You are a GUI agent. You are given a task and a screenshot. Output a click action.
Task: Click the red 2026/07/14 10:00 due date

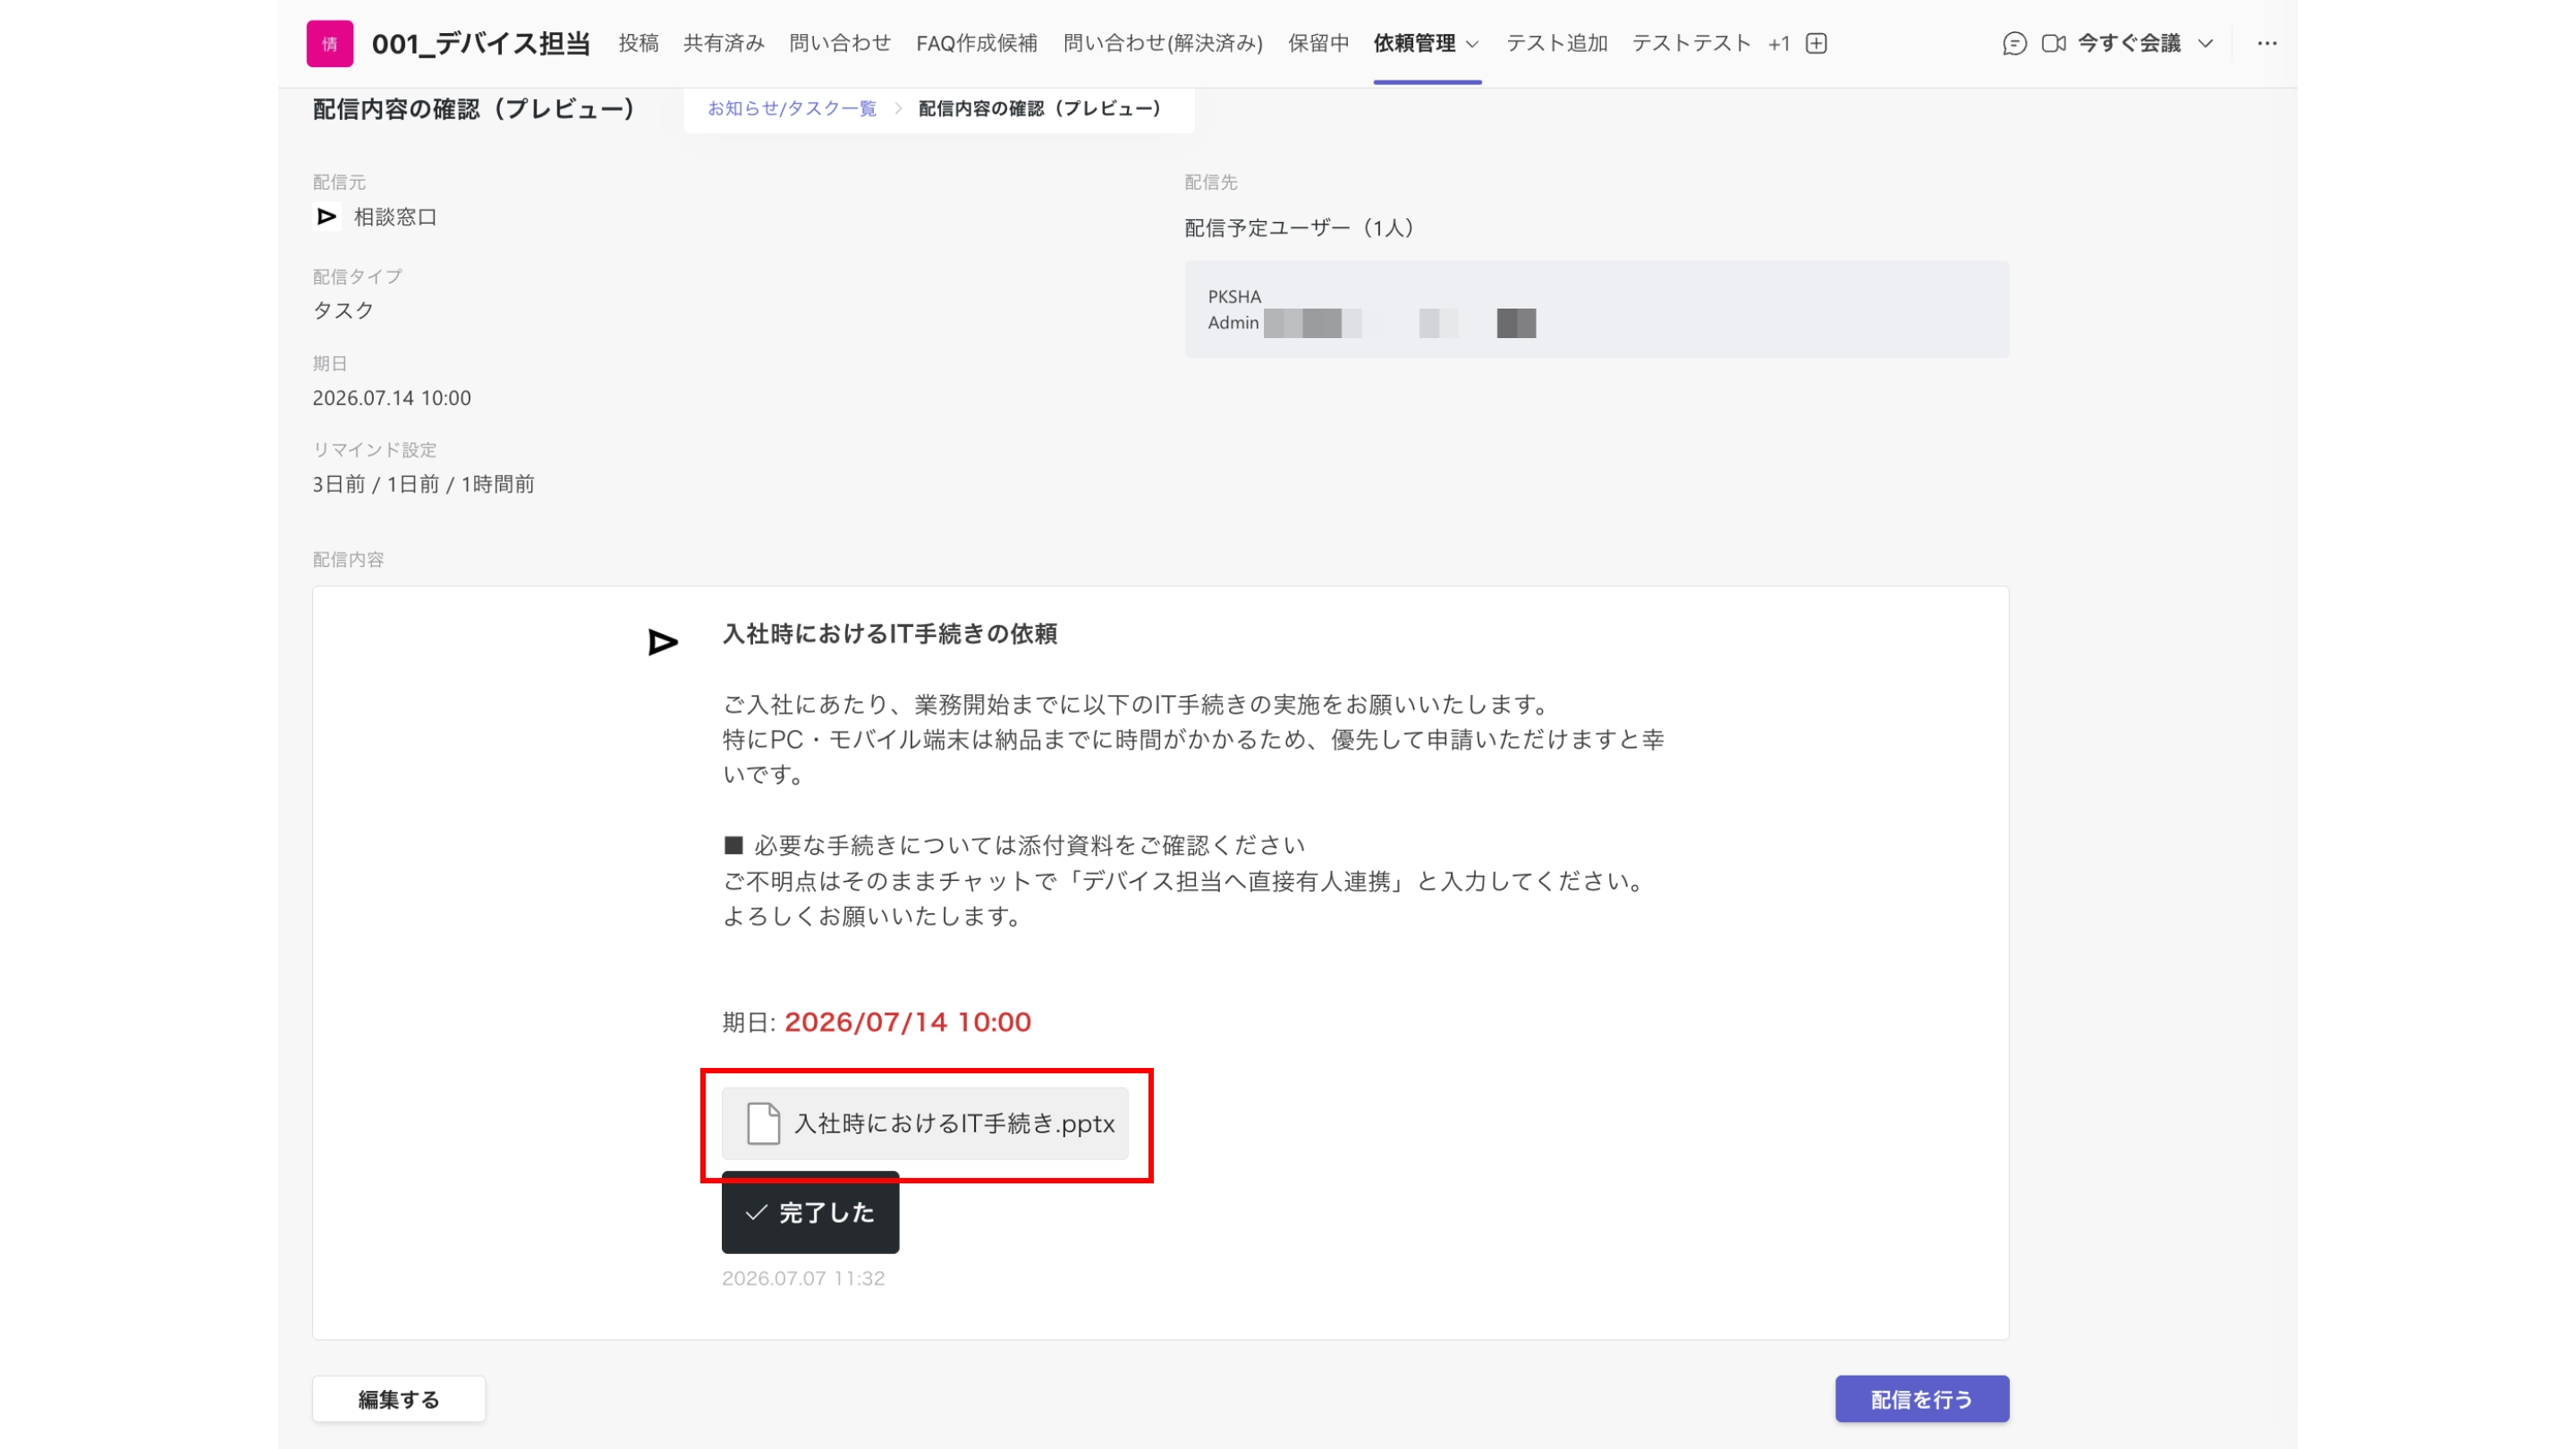coord(907,1022)
